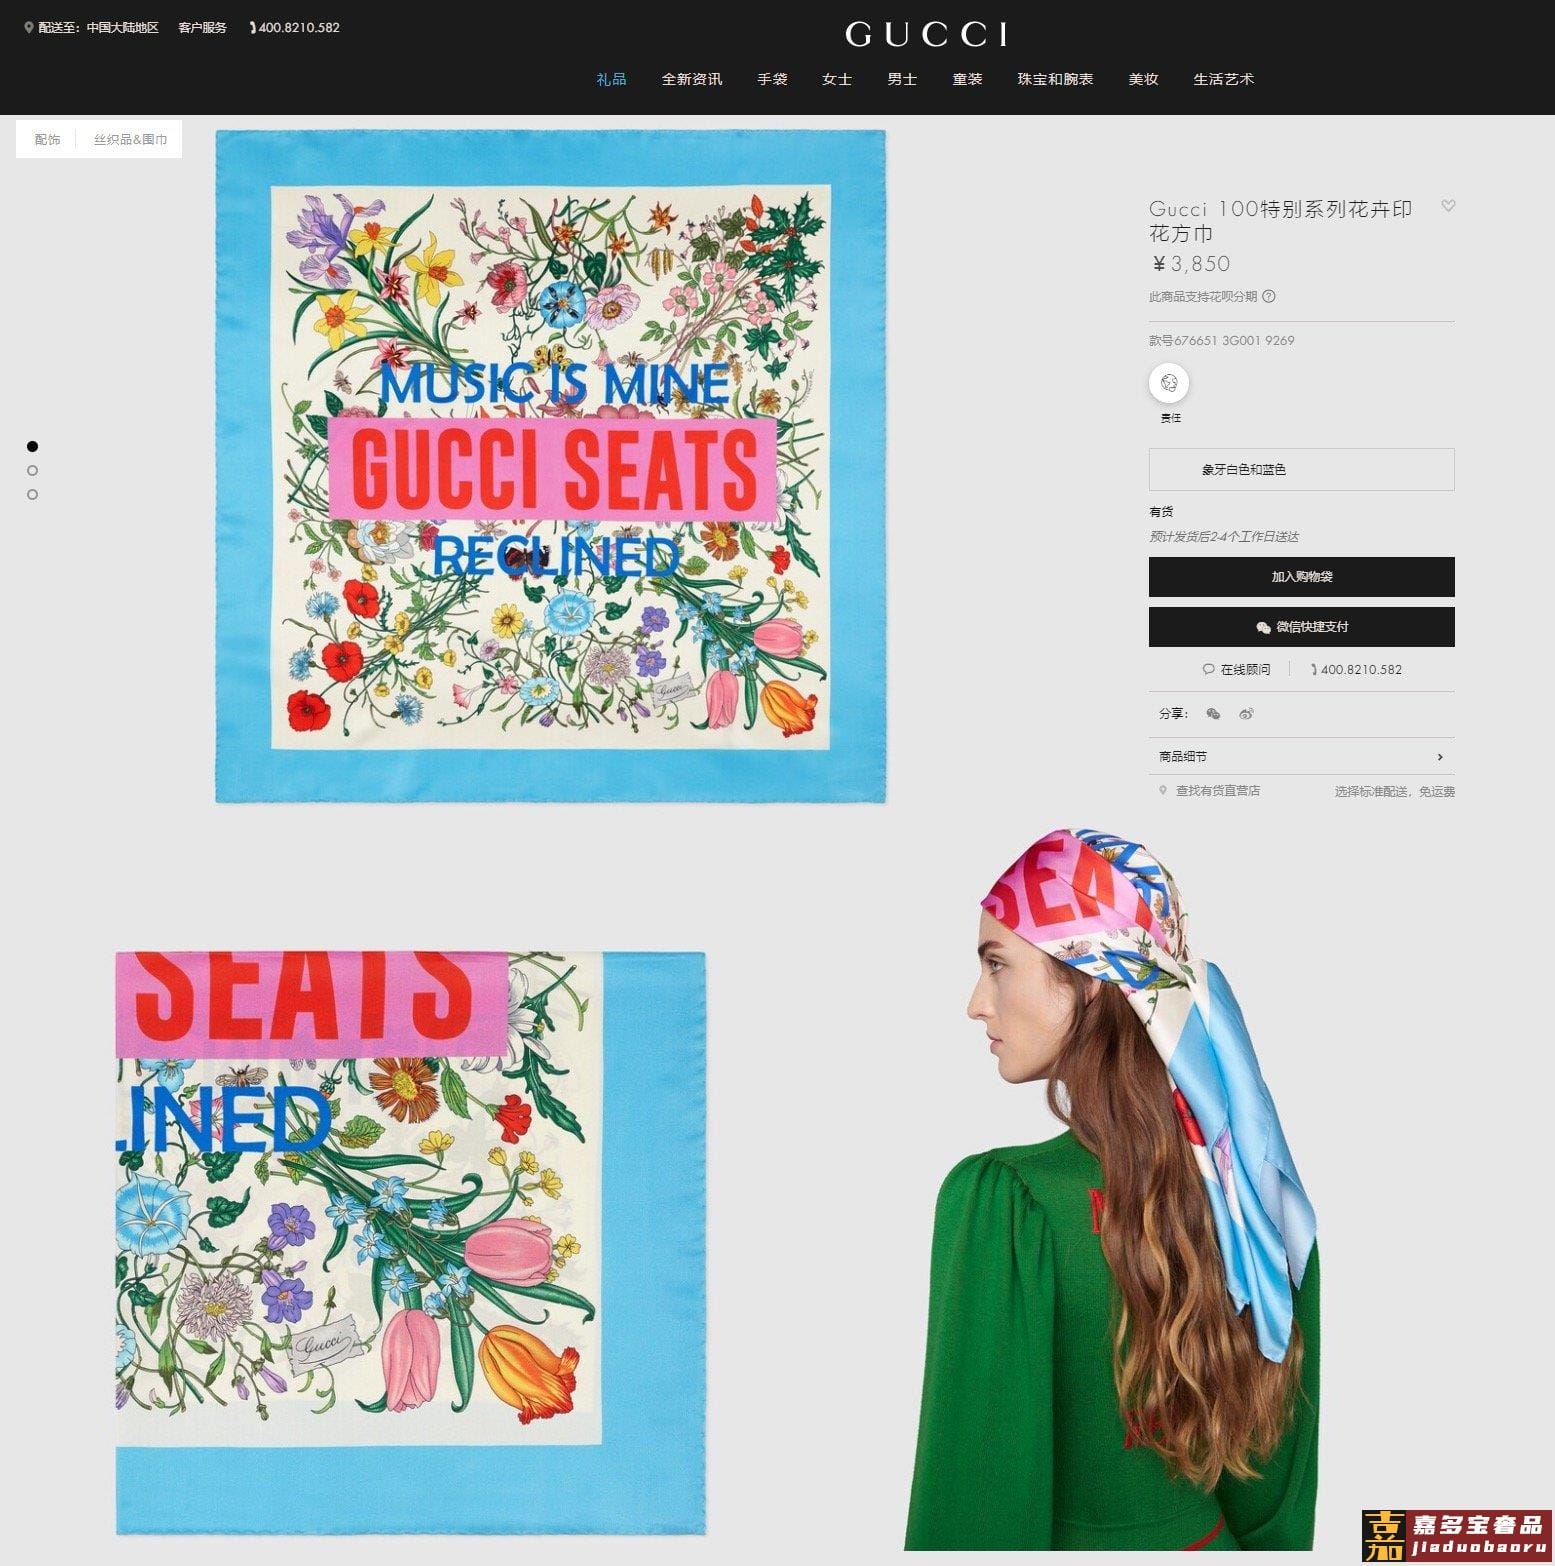Open the 女士 menu
Screen dimensions: 1555x1566
pos(837,79)
